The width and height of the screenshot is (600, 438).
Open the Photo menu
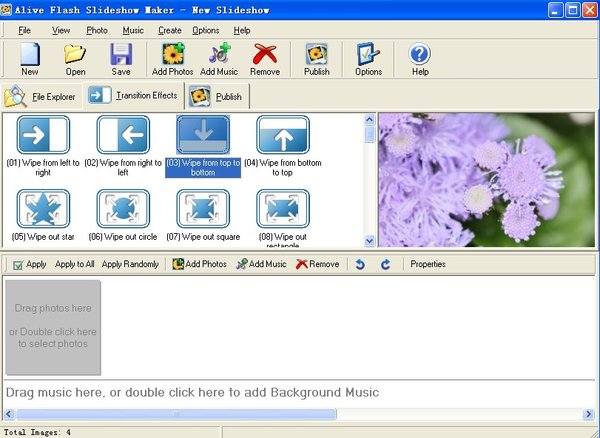(x=97, y=31)
